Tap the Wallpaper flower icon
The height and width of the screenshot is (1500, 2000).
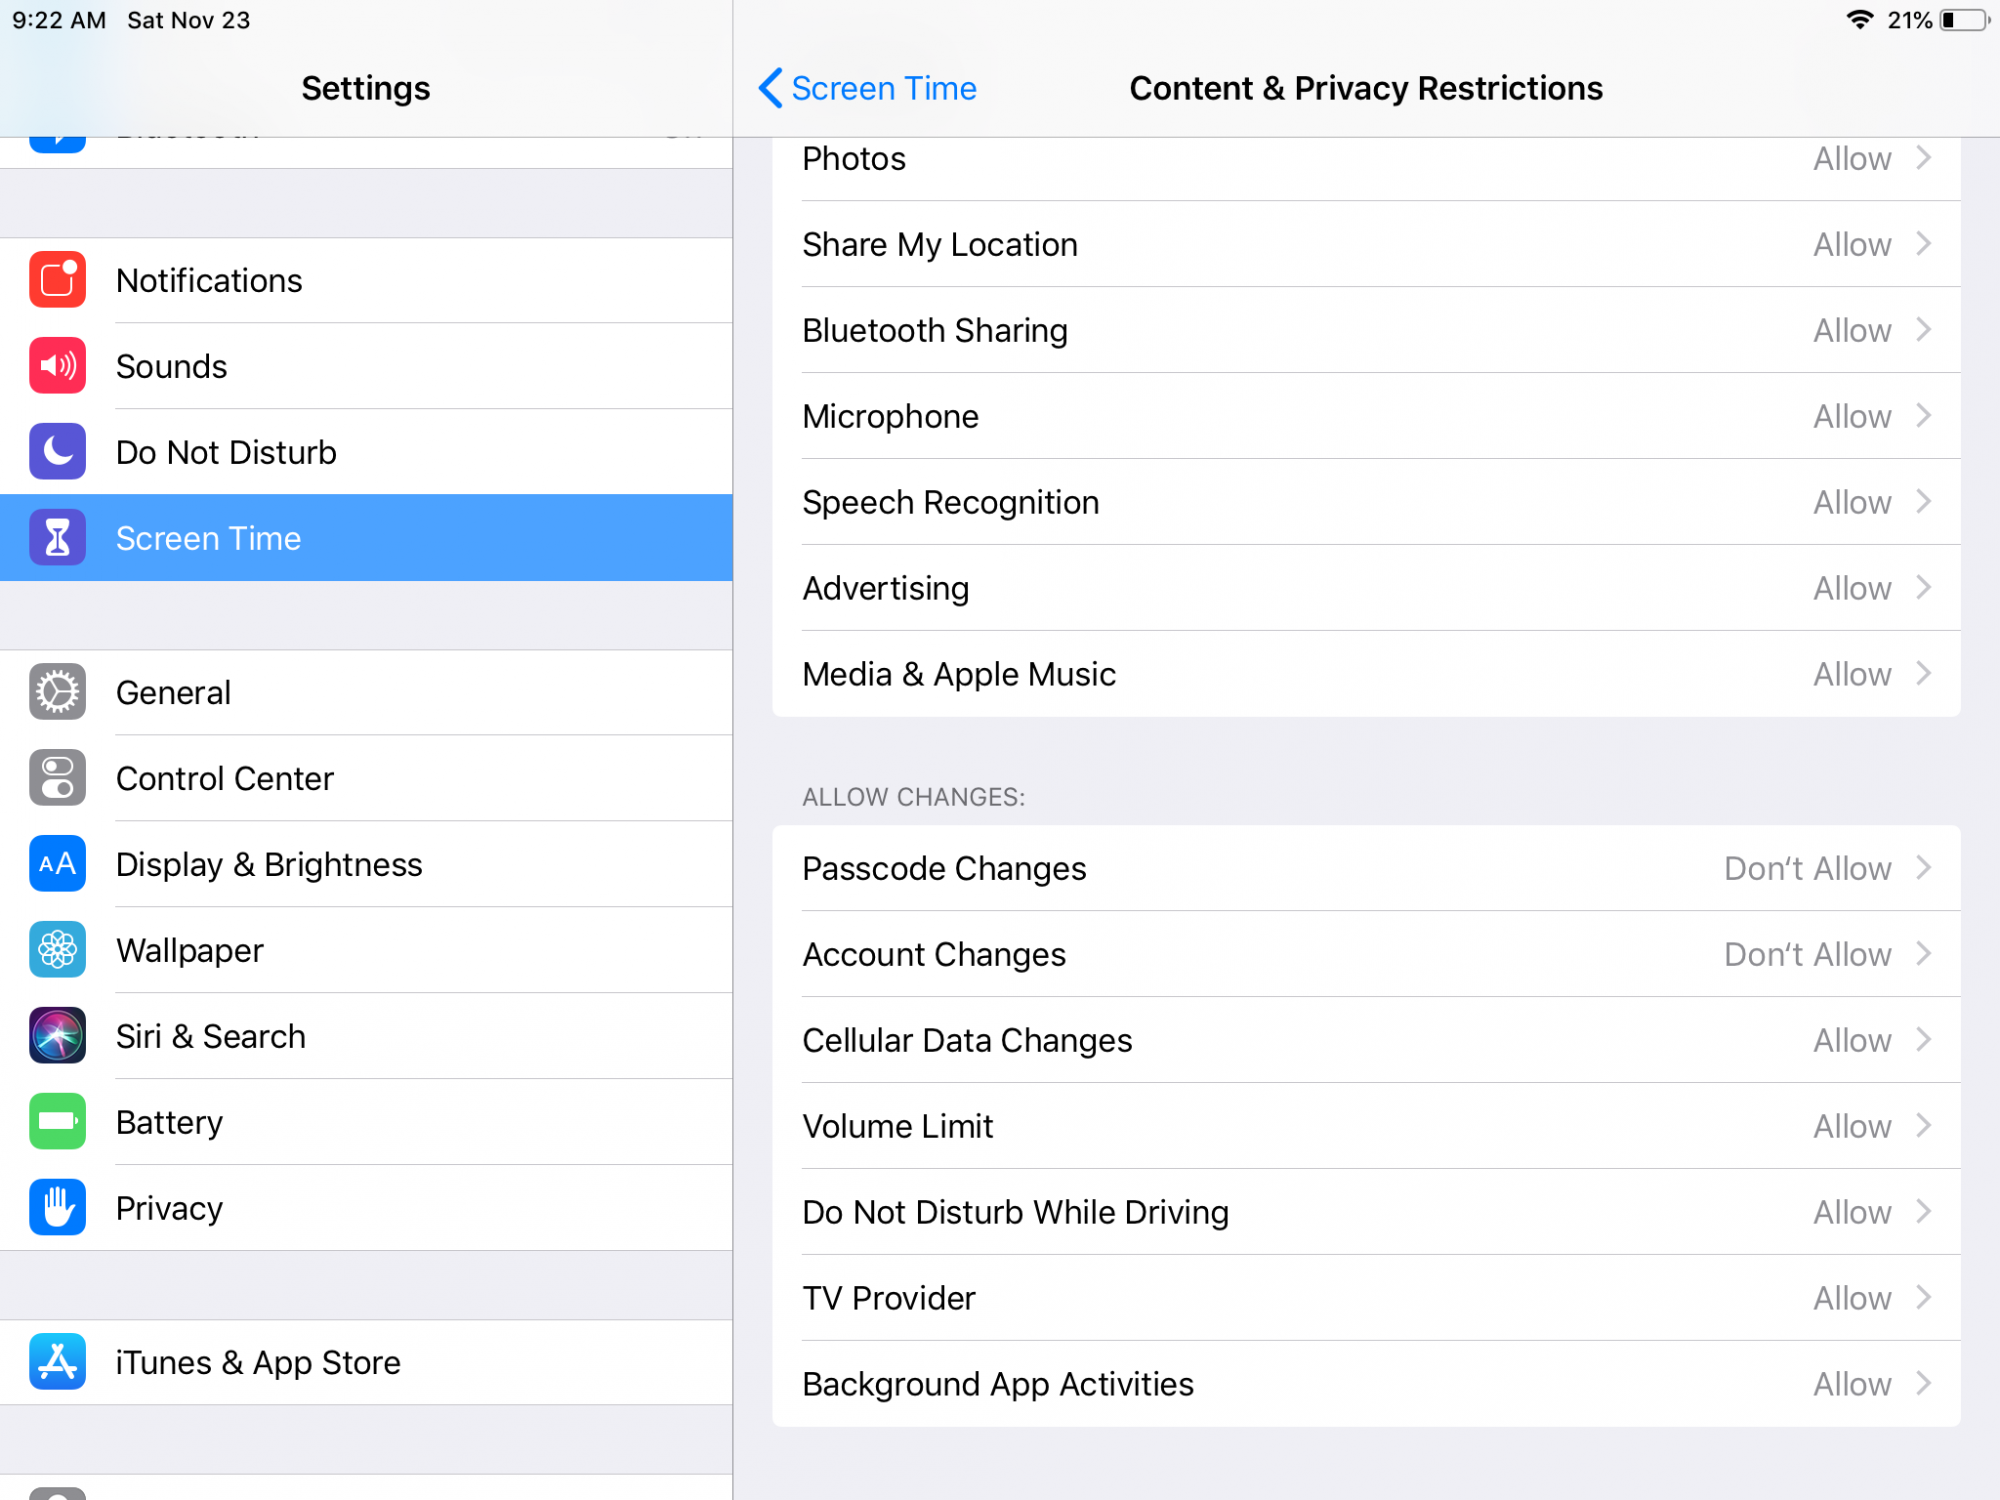point(57,950)
